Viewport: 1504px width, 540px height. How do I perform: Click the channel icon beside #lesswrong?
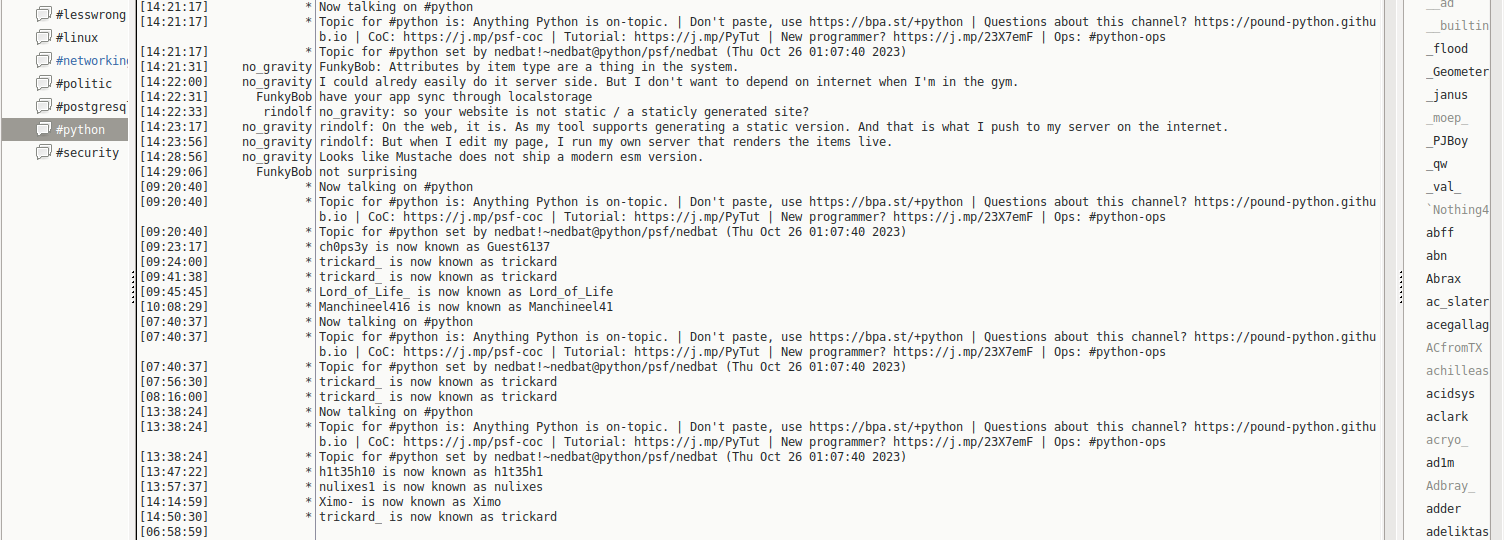click(x=43, y=14)
